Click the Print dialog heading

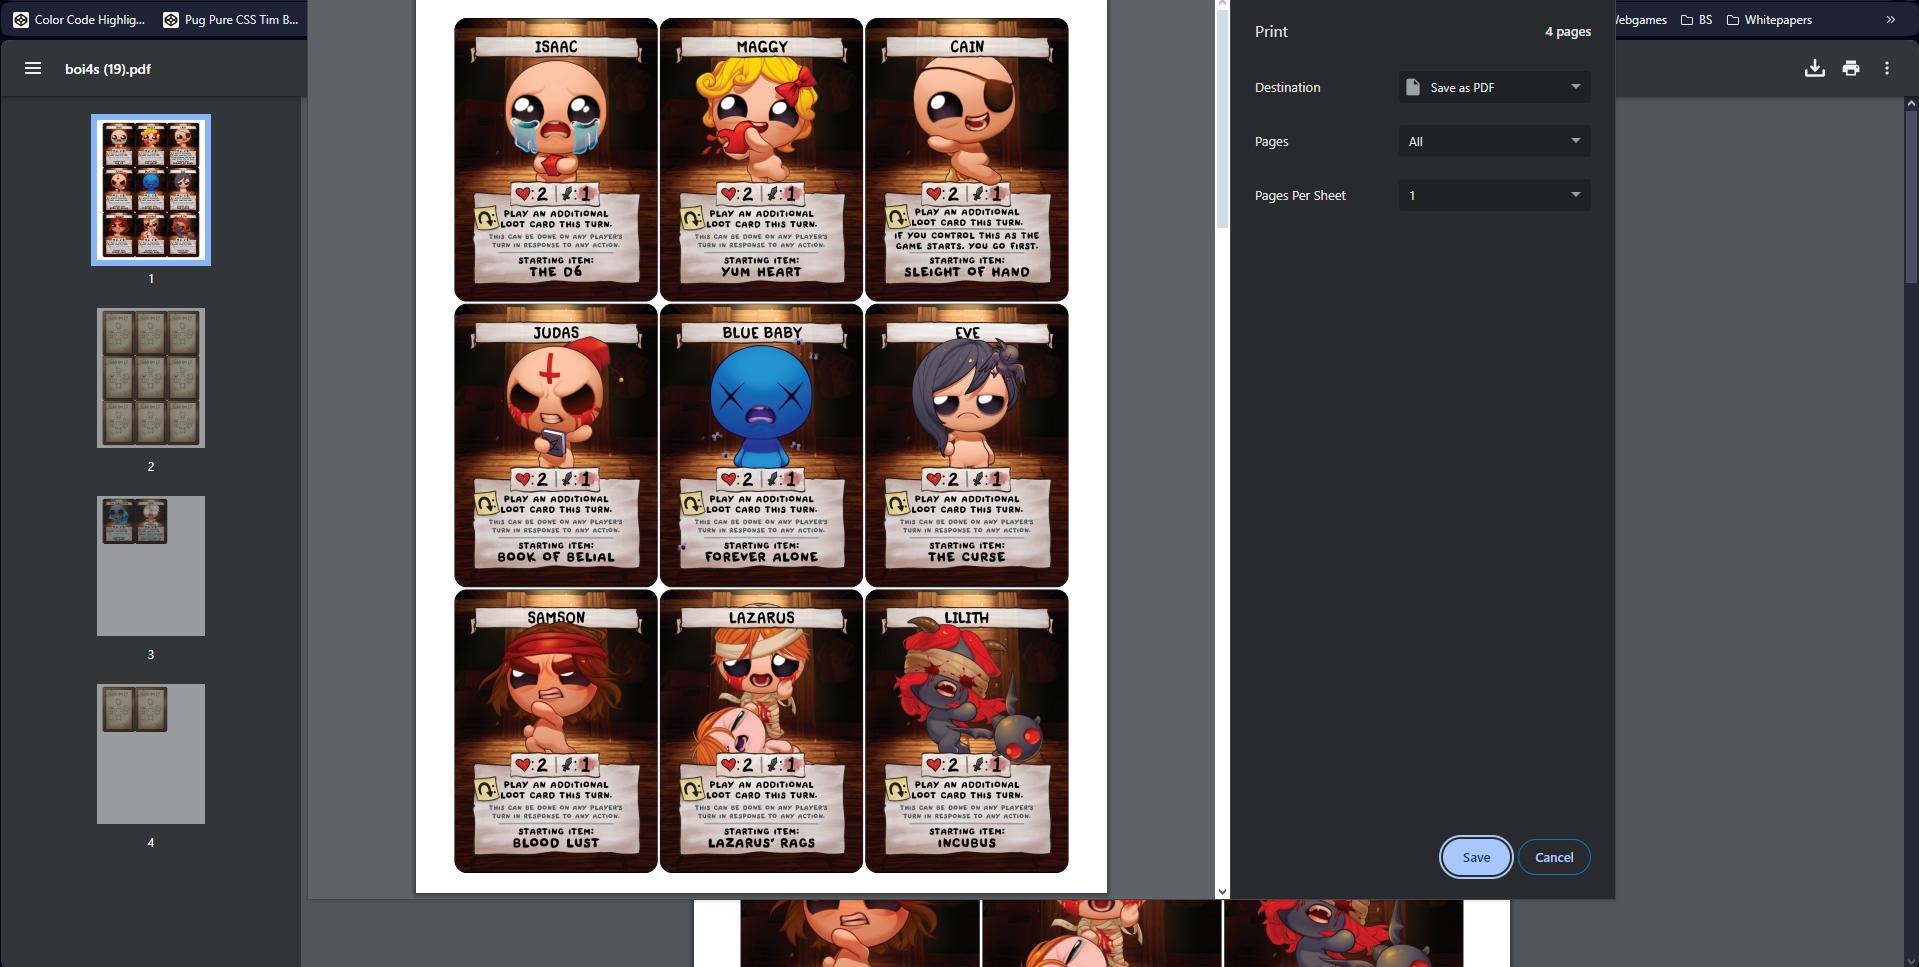[x=1271, y=31]
